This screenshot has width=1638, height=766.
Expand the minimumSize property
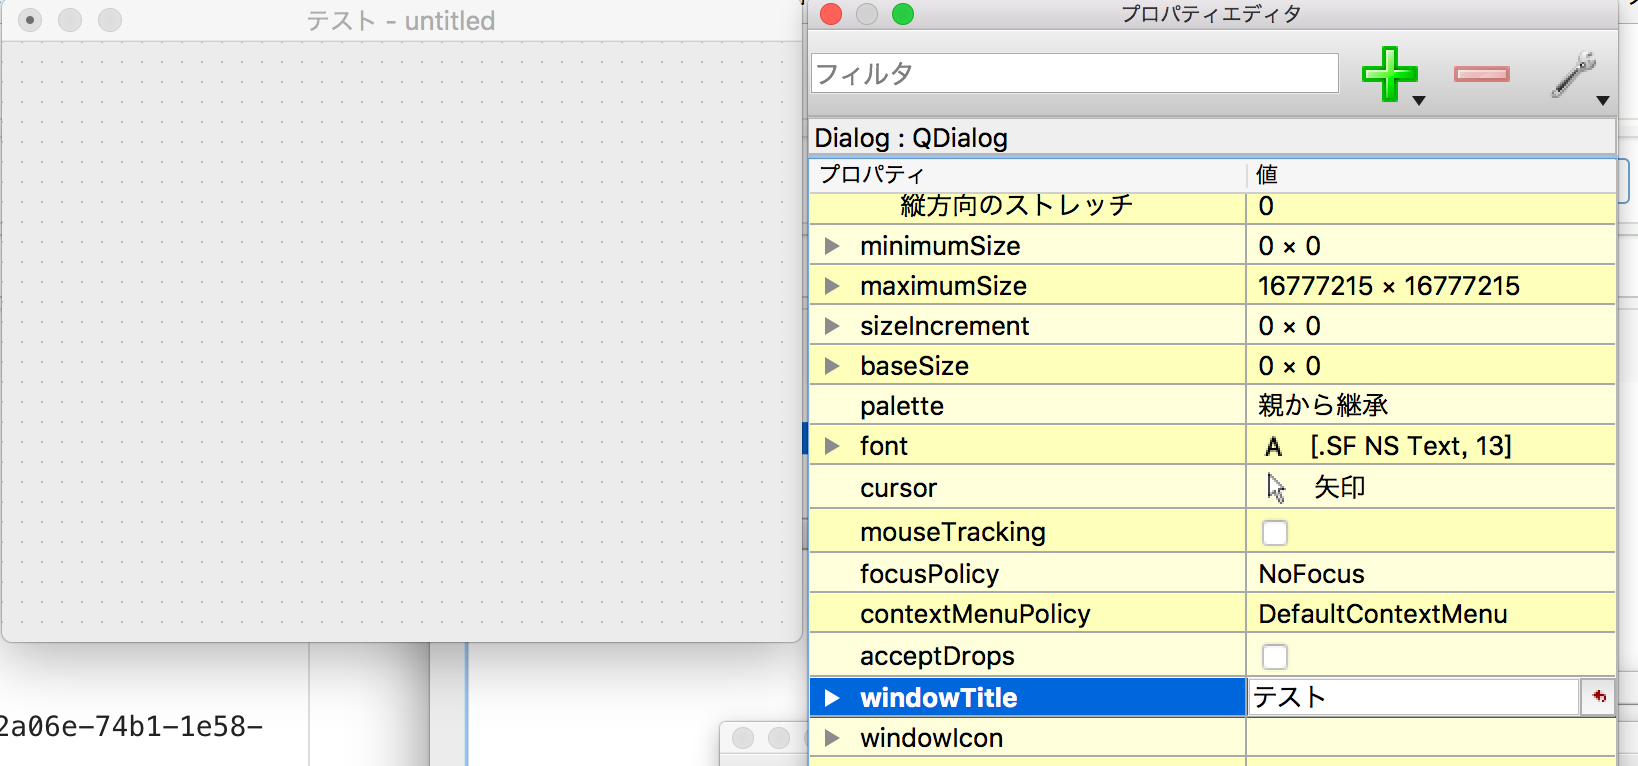tap(831, 246)
